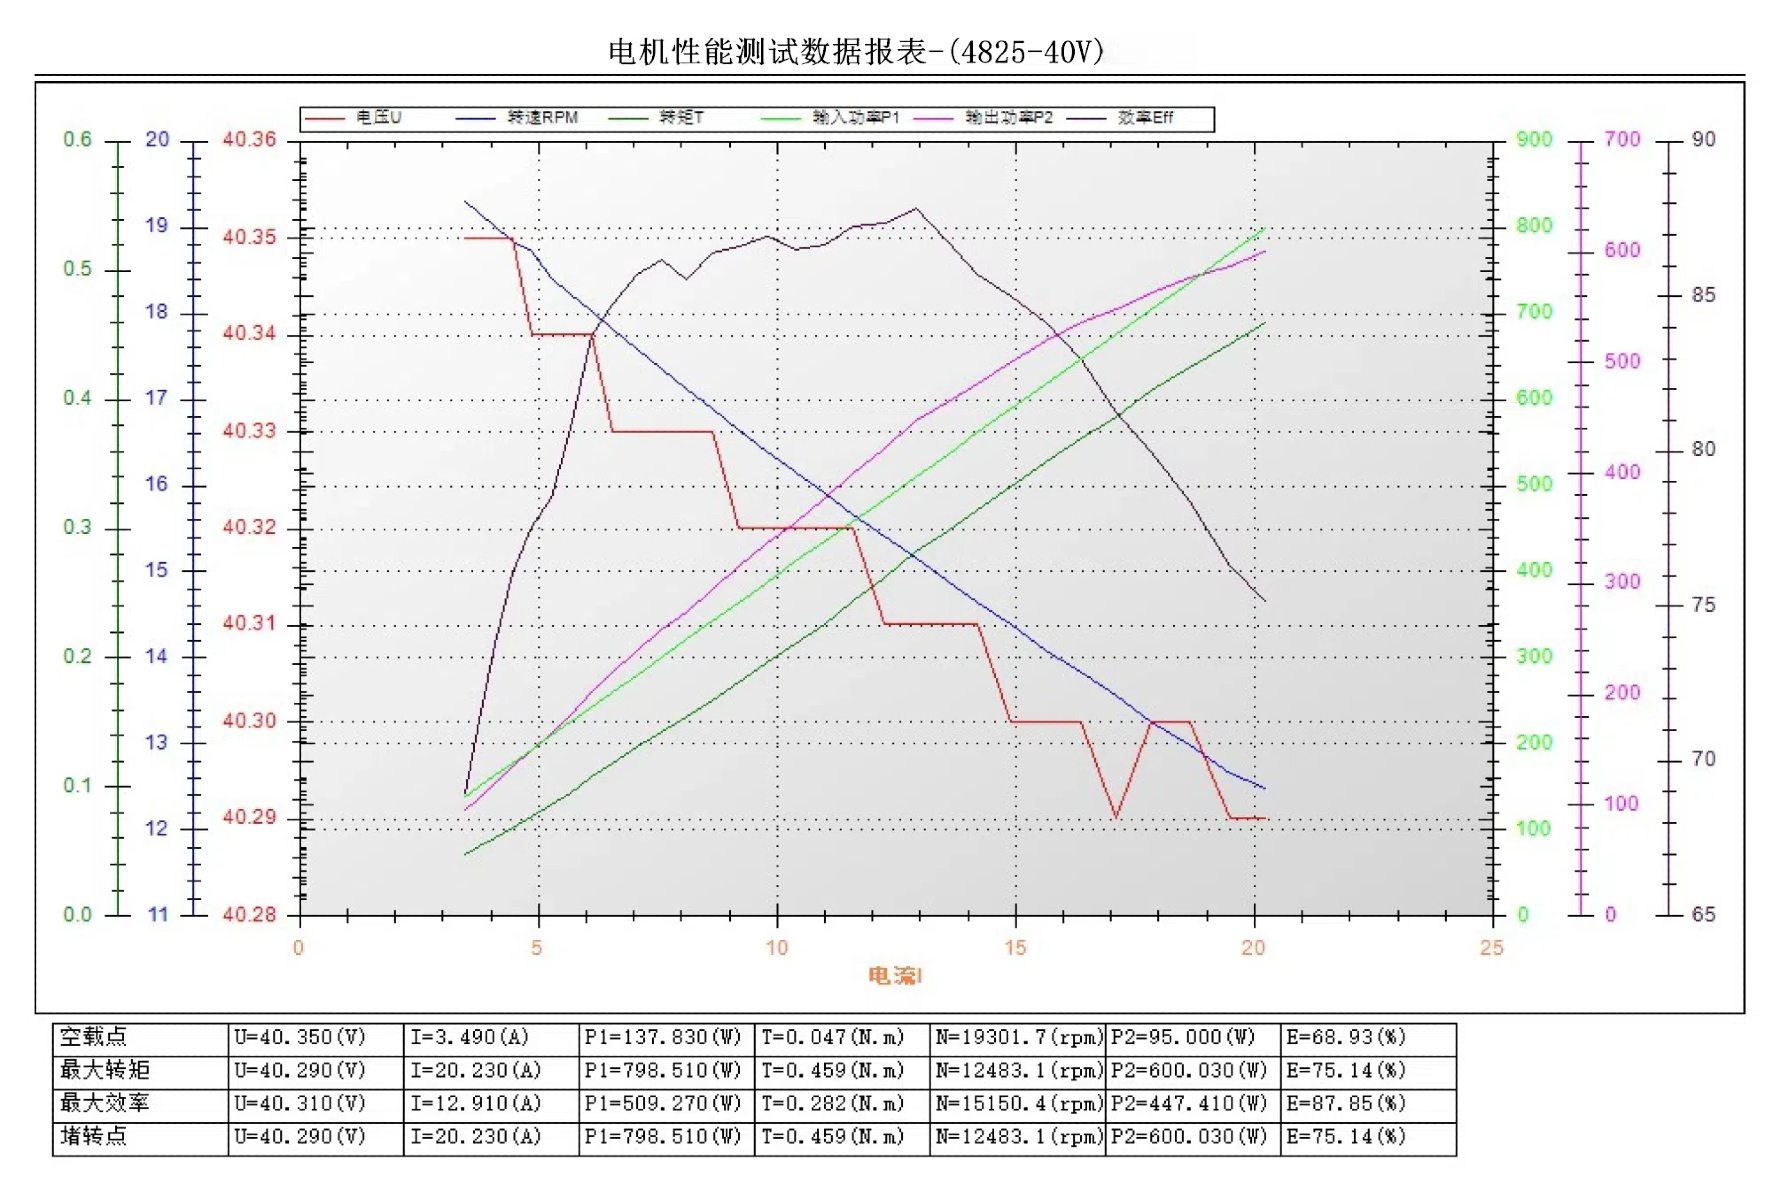
Task: Click the red line swatch beside 电压U
Action: pyautogui.click(x=325, y=118)
